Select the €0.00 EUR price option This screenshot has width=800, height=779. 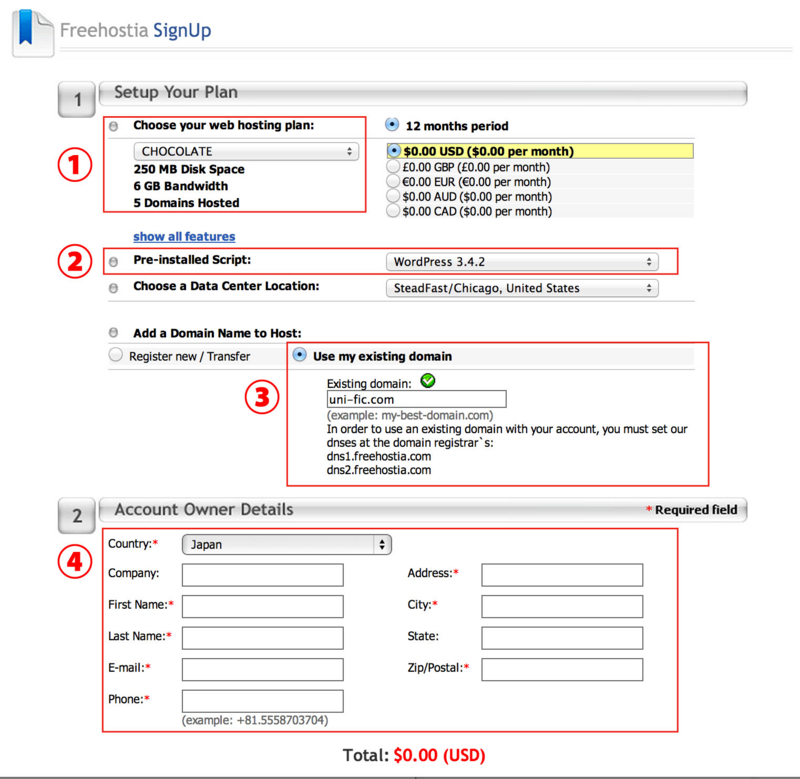[x=393, y=181]
